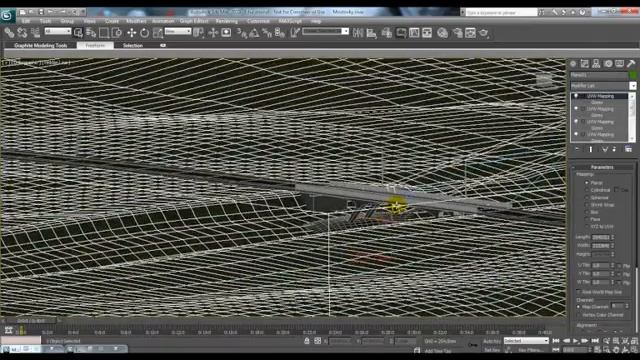The height and width of the screenshot is (360, 640).
Task: Click the Render Production teapot icon
Action: 484,33
